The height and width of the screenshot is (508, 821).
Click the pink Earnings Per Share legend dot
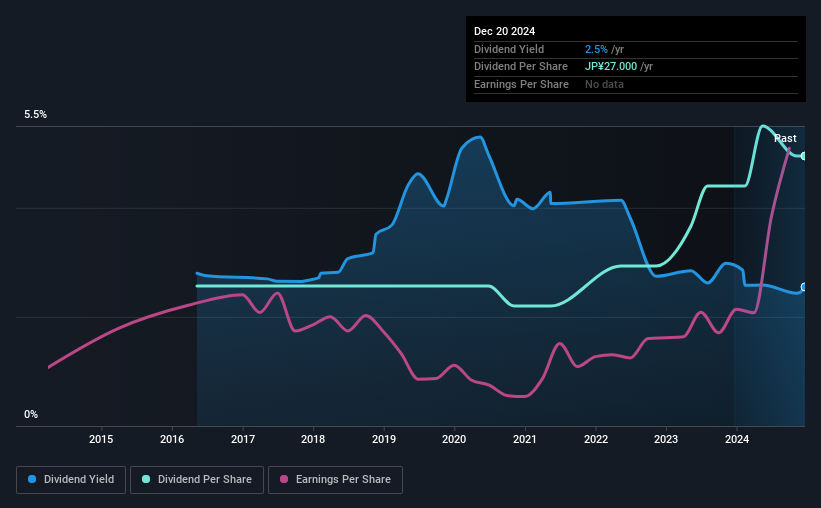284,479
